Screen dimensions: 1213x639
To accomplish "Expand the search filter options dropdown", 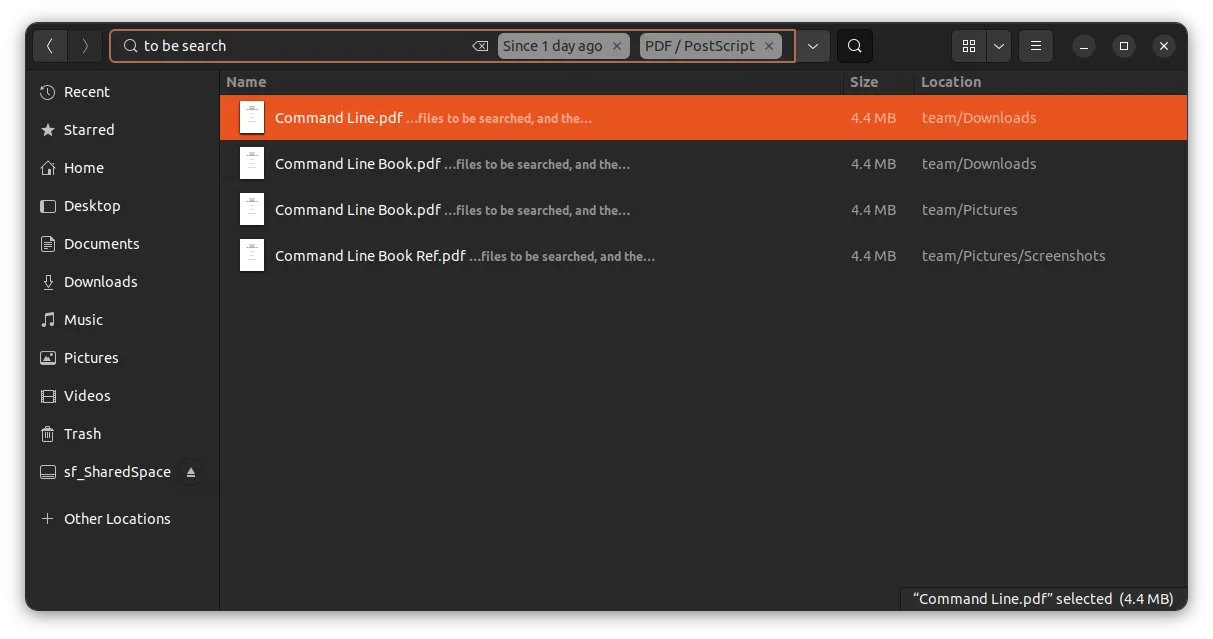I will pyautogui.click(x=813, y=46).
